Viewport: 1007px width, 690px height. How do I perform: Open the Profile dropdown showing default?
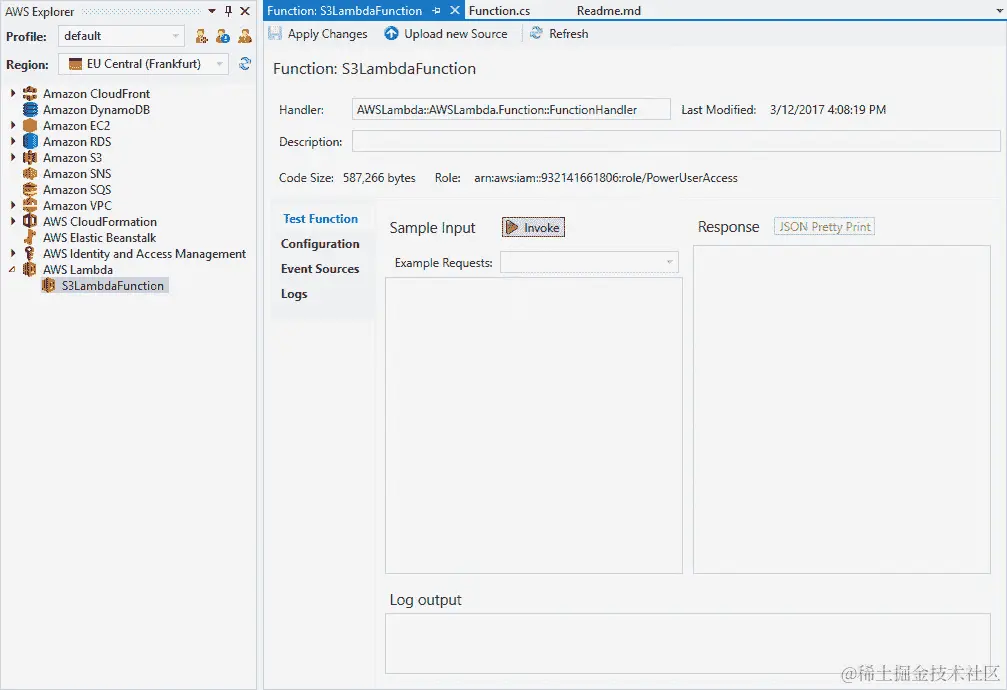click(121, 36)
